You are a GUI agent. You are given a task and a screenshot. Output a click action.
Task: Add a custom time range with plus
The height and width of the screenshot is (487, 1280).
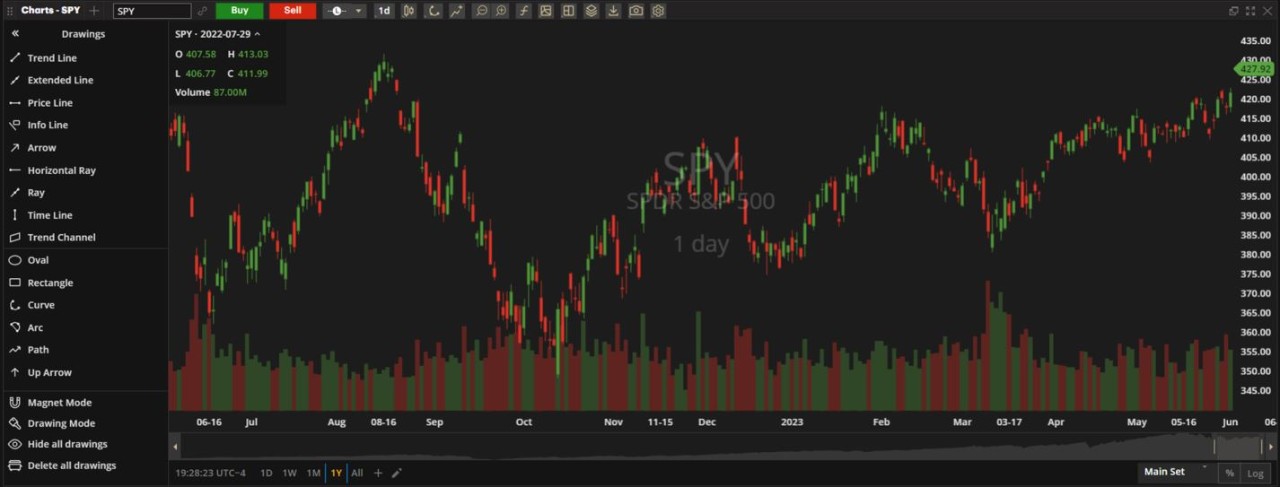pyautogui.click(x=378, y=473)
